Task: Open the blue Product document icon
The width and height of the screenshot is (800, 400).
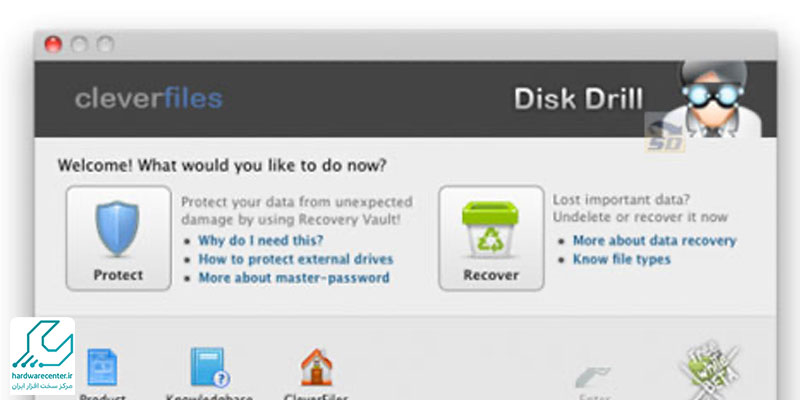Action: click(x=102, y=367)
